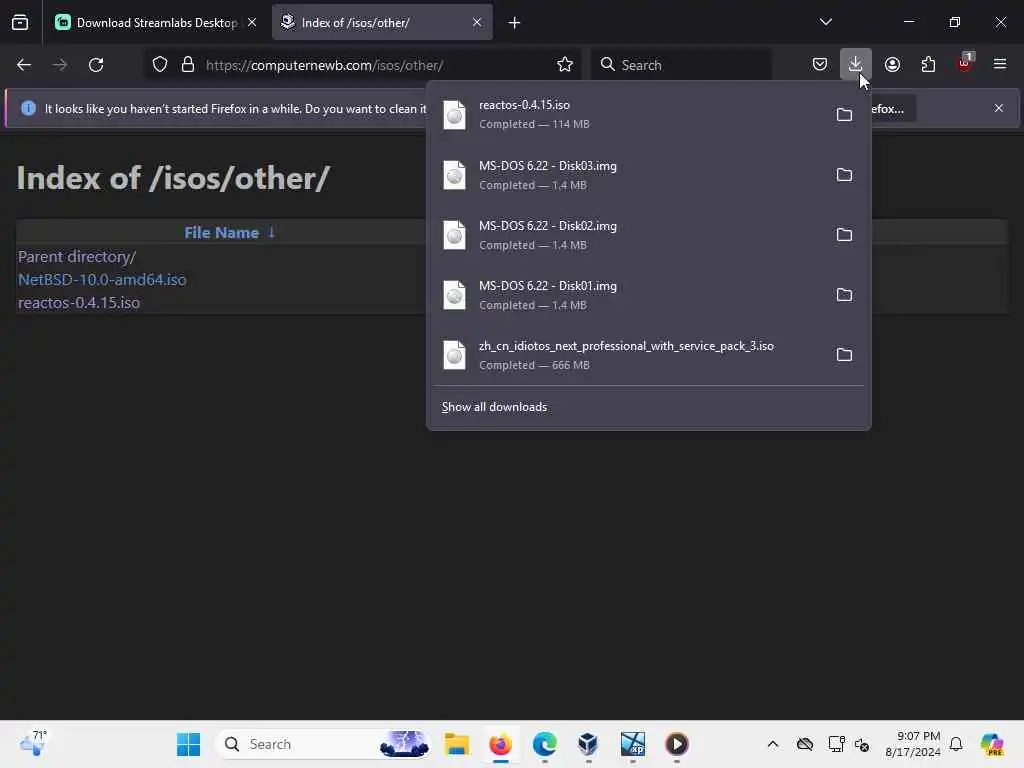Show MS-DOS 6.22 Disk01.img in folder
Viewport: 1024px width, 768px height.
tap(844, 295)
